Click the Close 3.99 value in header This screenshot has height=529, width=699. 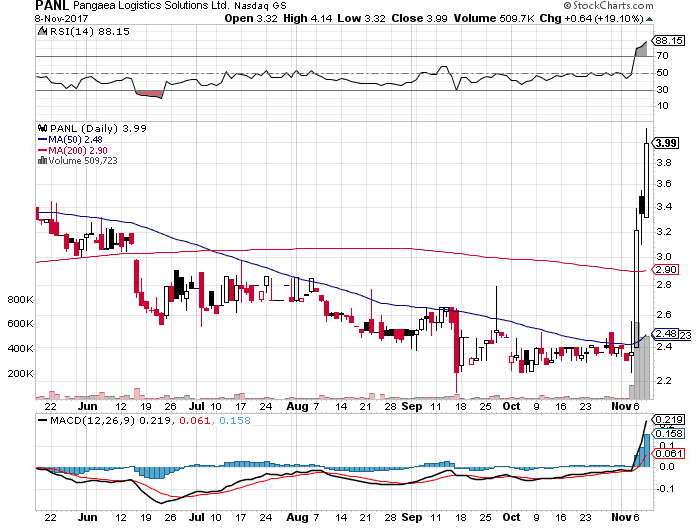419,18
